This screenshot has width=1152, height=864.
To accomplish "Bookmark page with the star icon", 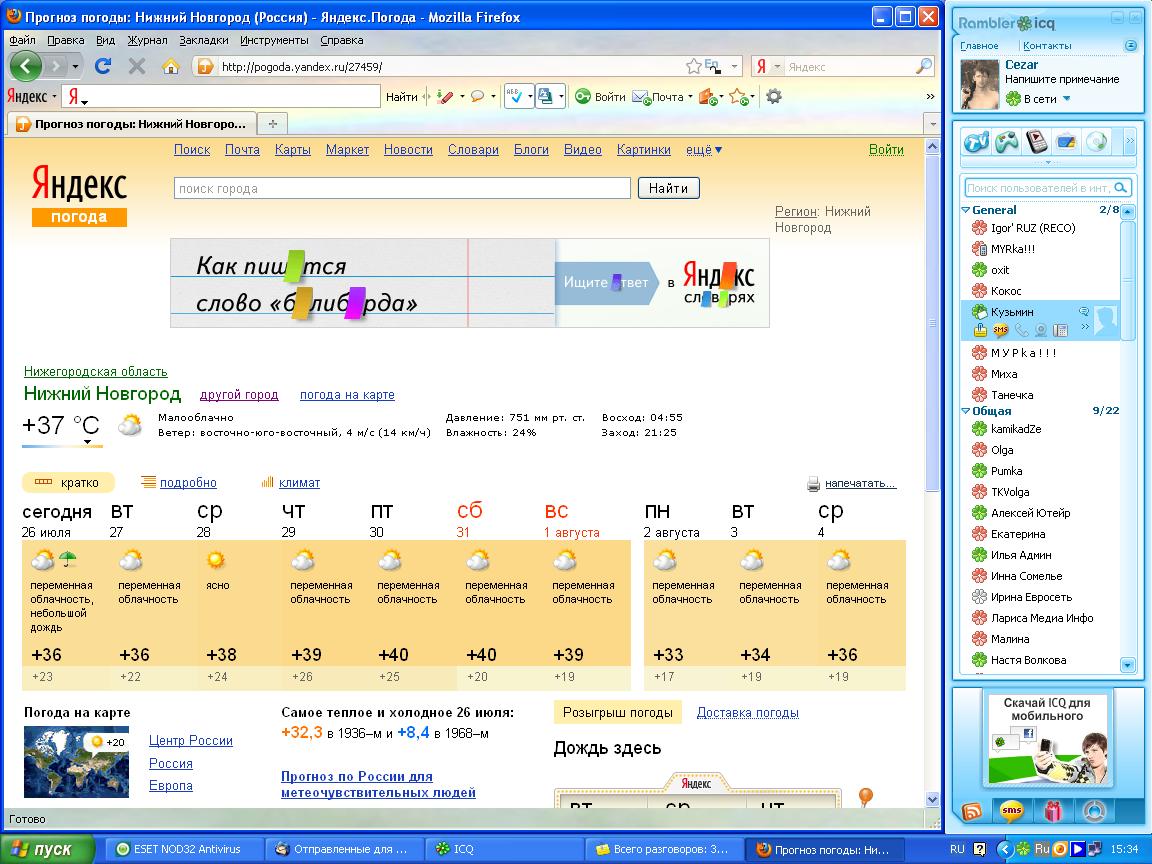I will point(693,67).
